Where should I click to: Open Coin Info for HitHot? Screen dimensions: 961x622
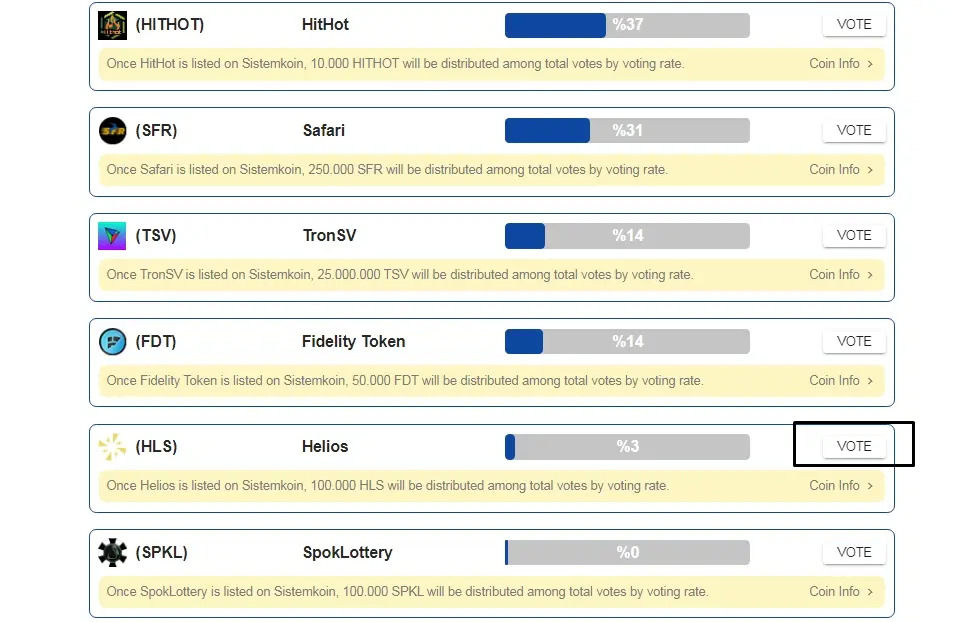[841, 64]
